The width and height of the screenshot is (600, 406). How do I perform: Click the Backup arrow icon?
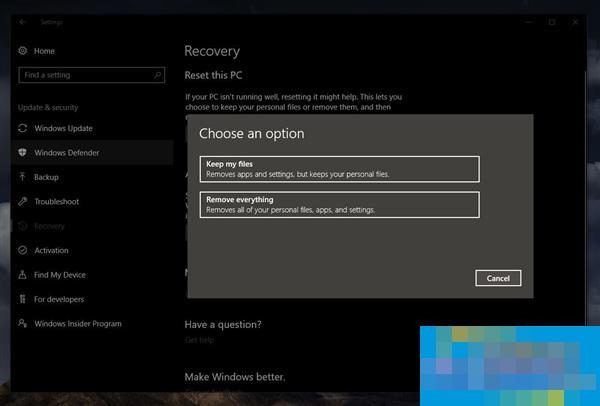[x=23, y=177]
